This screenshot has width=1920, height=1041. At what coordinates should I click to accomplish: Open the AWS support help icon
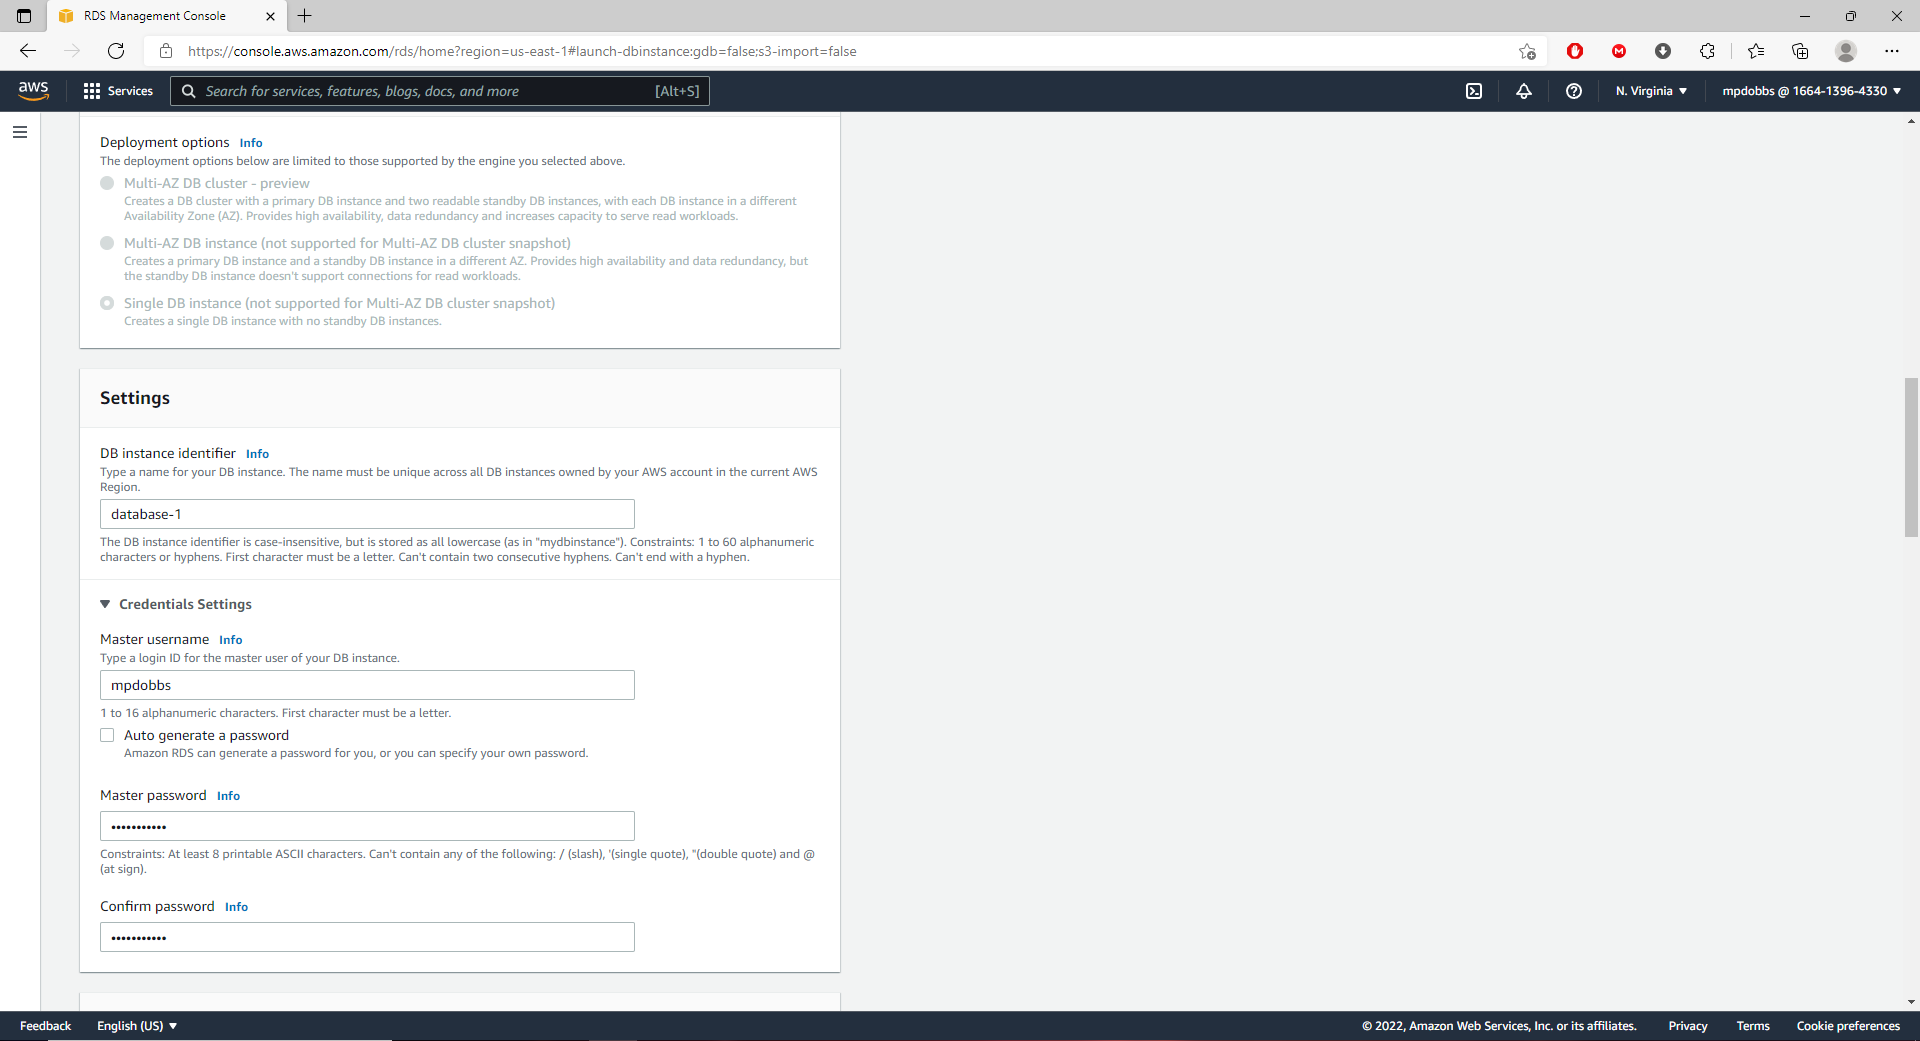pos(1574,91)
